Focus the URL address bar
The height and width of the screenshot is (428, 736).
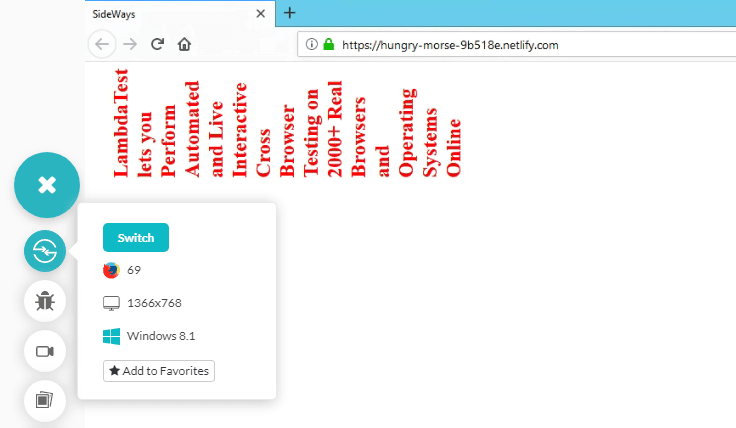[x=516, y=45]
